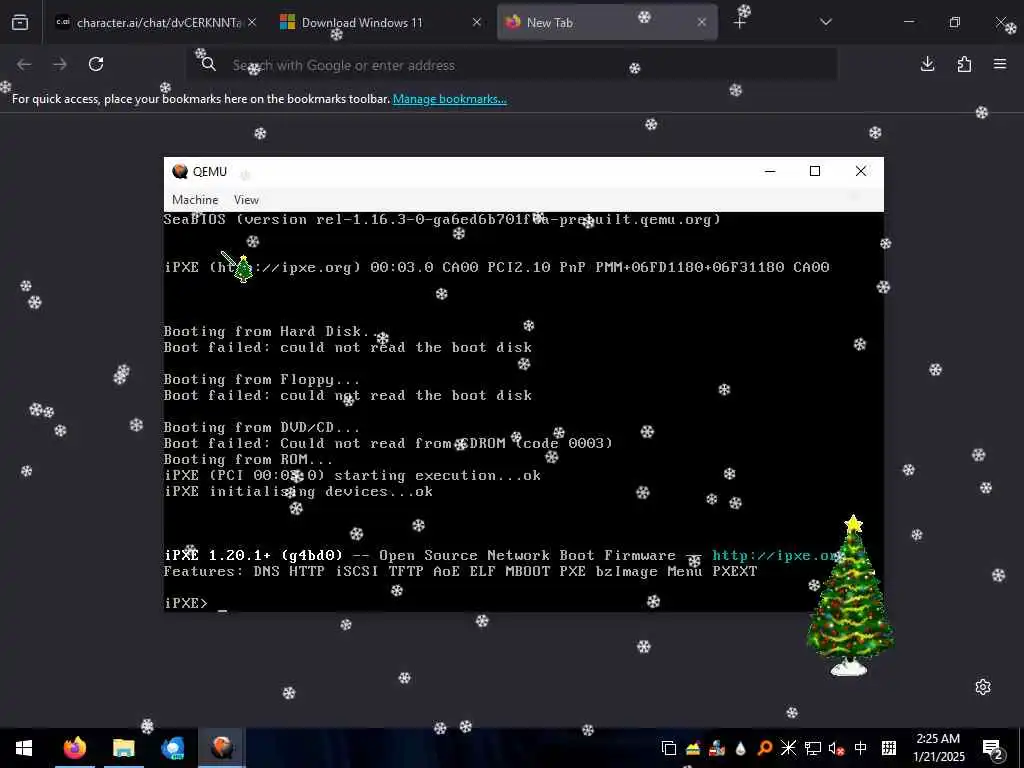Toggle the Chinese 中 input mode indicator

[x=861, y=748]
